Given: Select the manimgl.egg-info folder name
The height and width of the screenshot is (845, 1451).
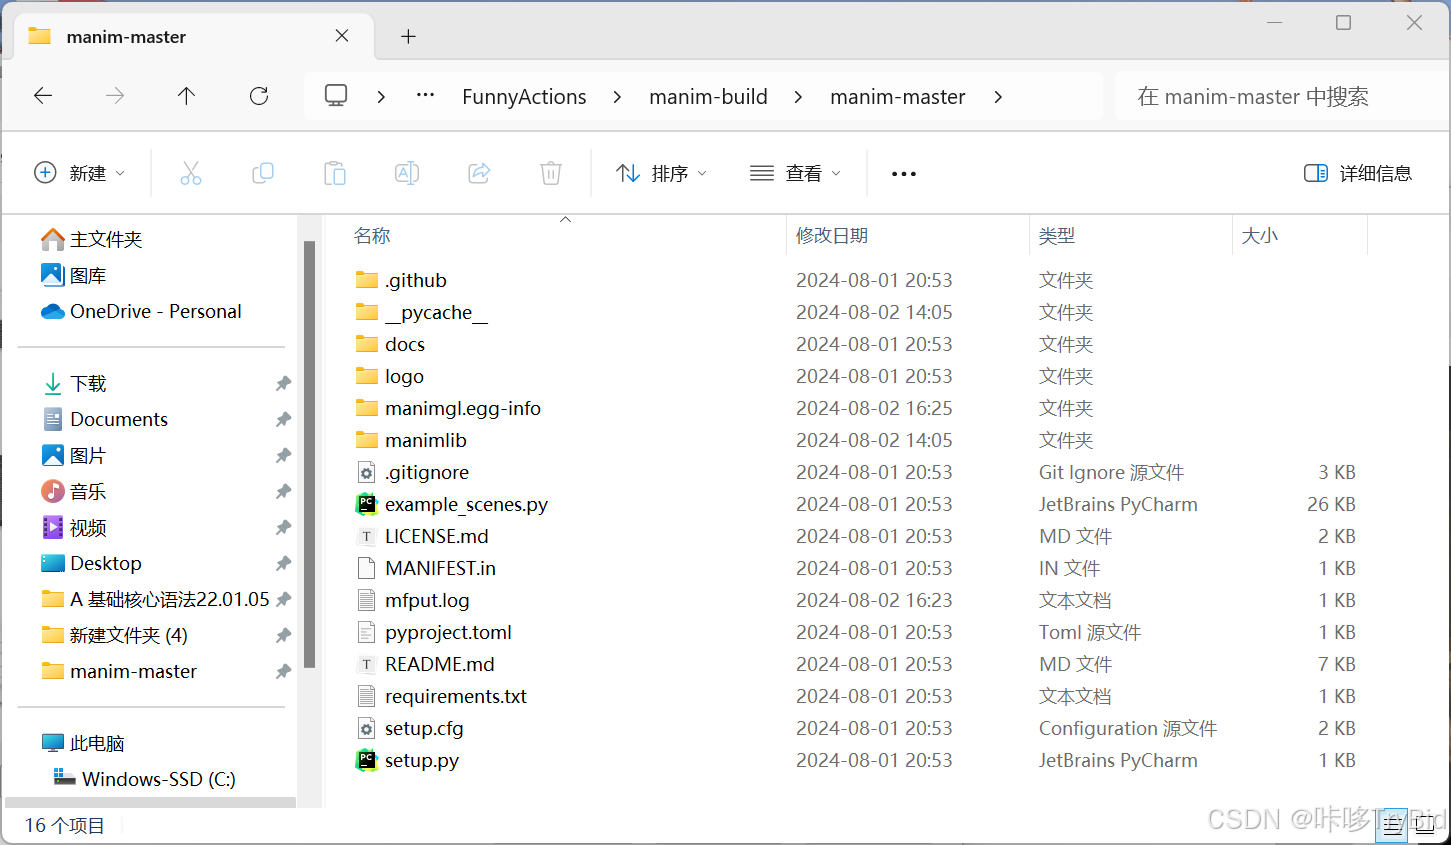Looking at the screenshot, I should (463, 408).
